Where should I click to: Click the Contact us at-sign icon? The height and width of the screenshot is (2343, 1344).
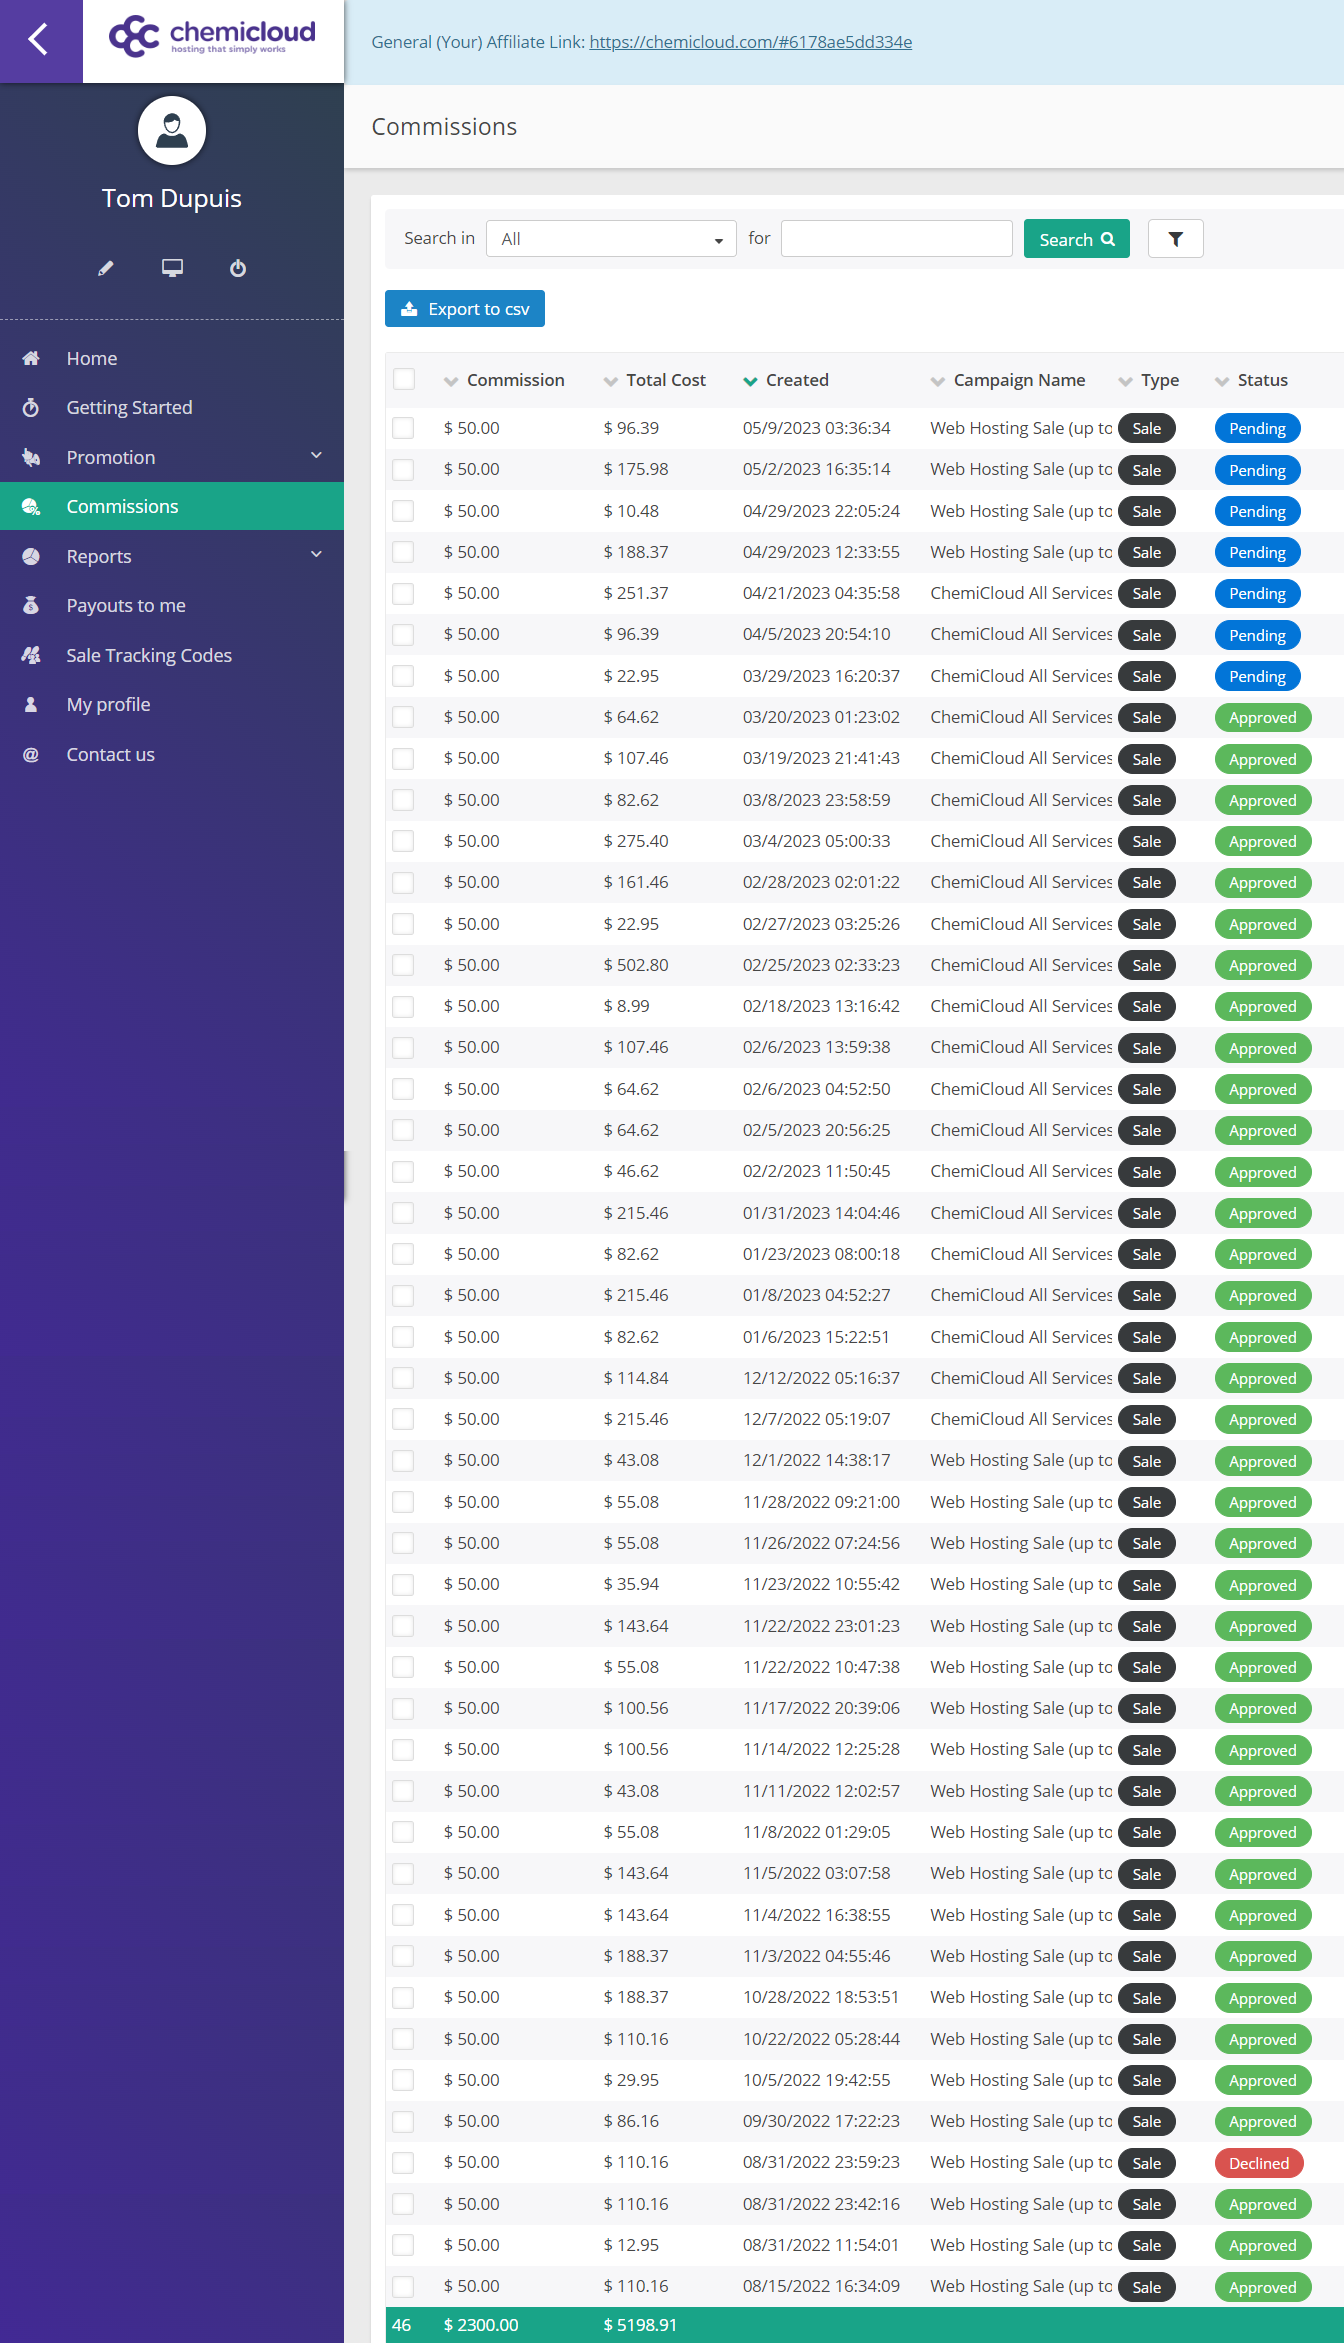pyautogui.click(x=31, y=754)
